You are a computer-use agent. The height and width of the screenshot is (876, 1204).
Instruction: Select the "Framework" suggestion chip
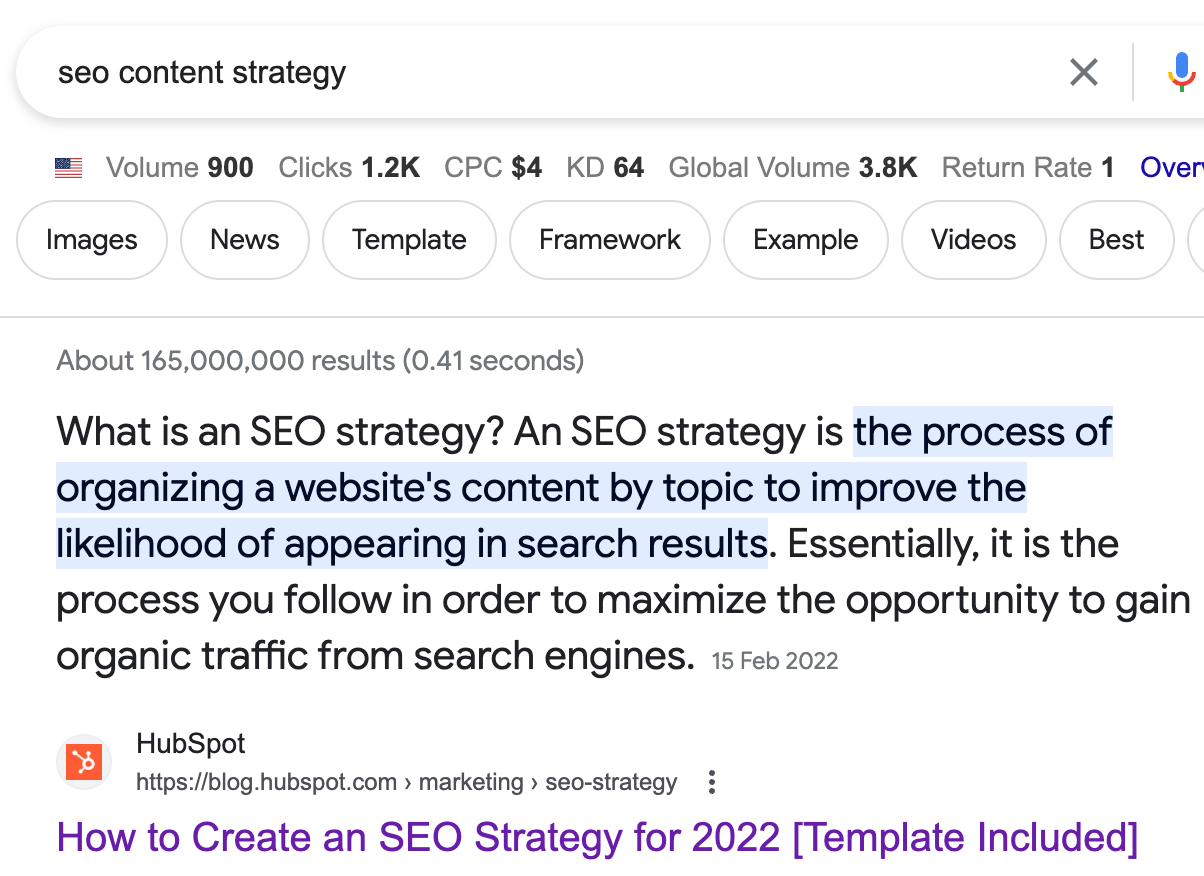coord(609,240)
